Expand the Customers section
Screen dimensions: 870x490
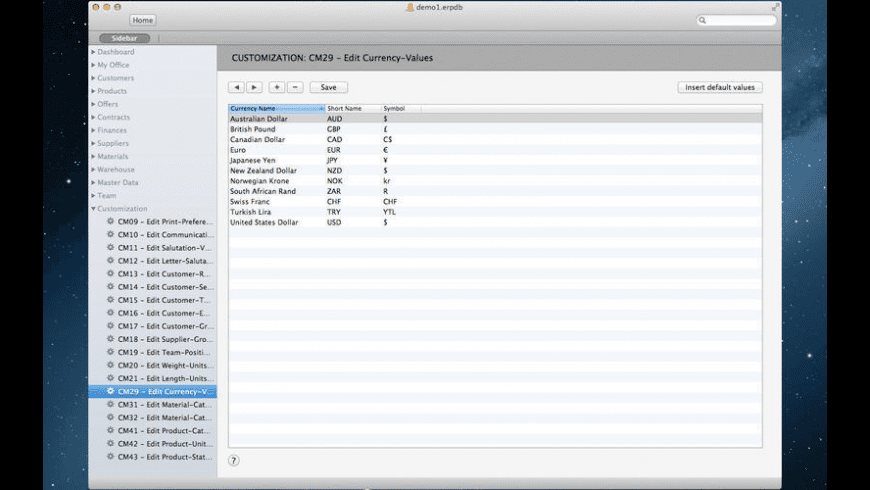coord(93,78)
